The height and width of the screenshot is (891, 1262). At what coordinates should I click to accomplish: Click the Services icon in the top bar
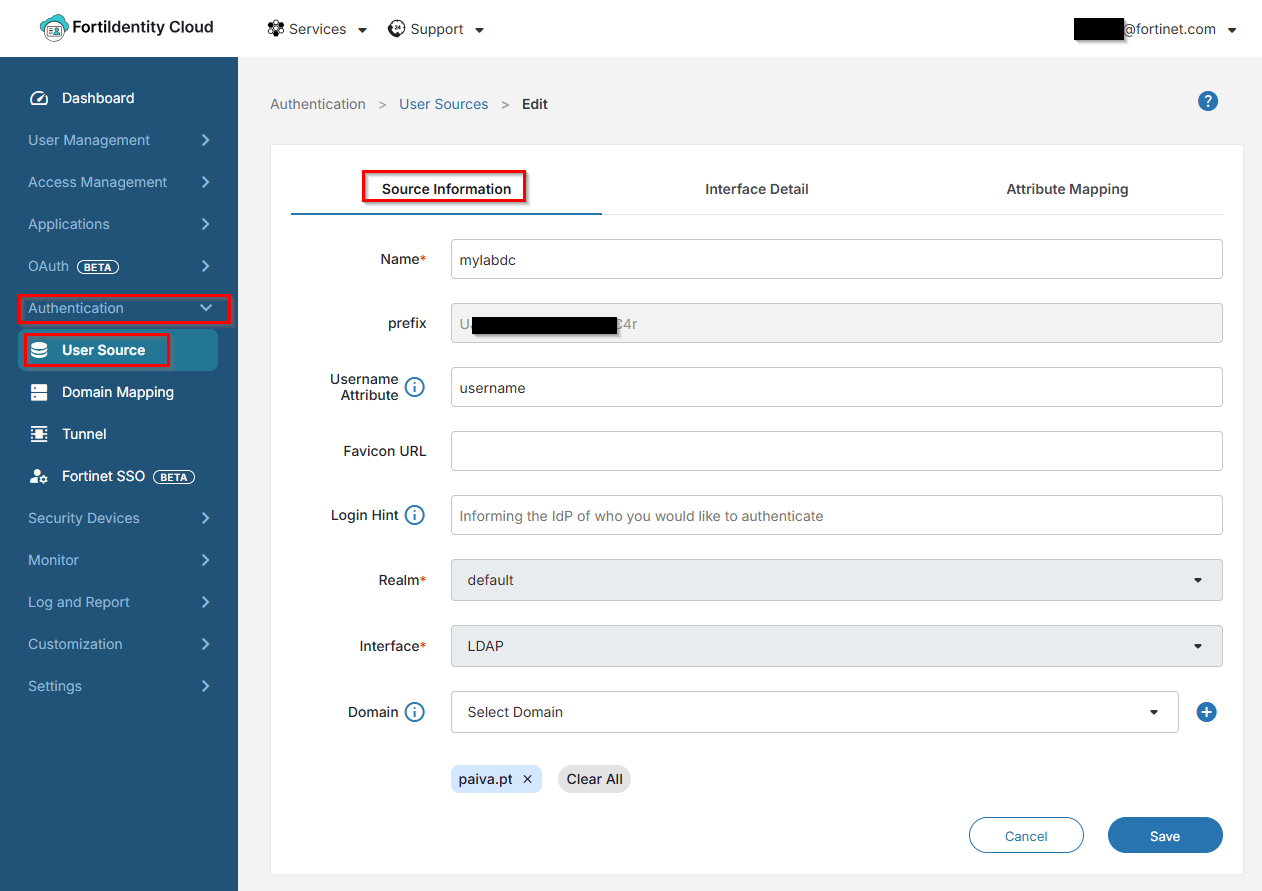click(276, 29)
